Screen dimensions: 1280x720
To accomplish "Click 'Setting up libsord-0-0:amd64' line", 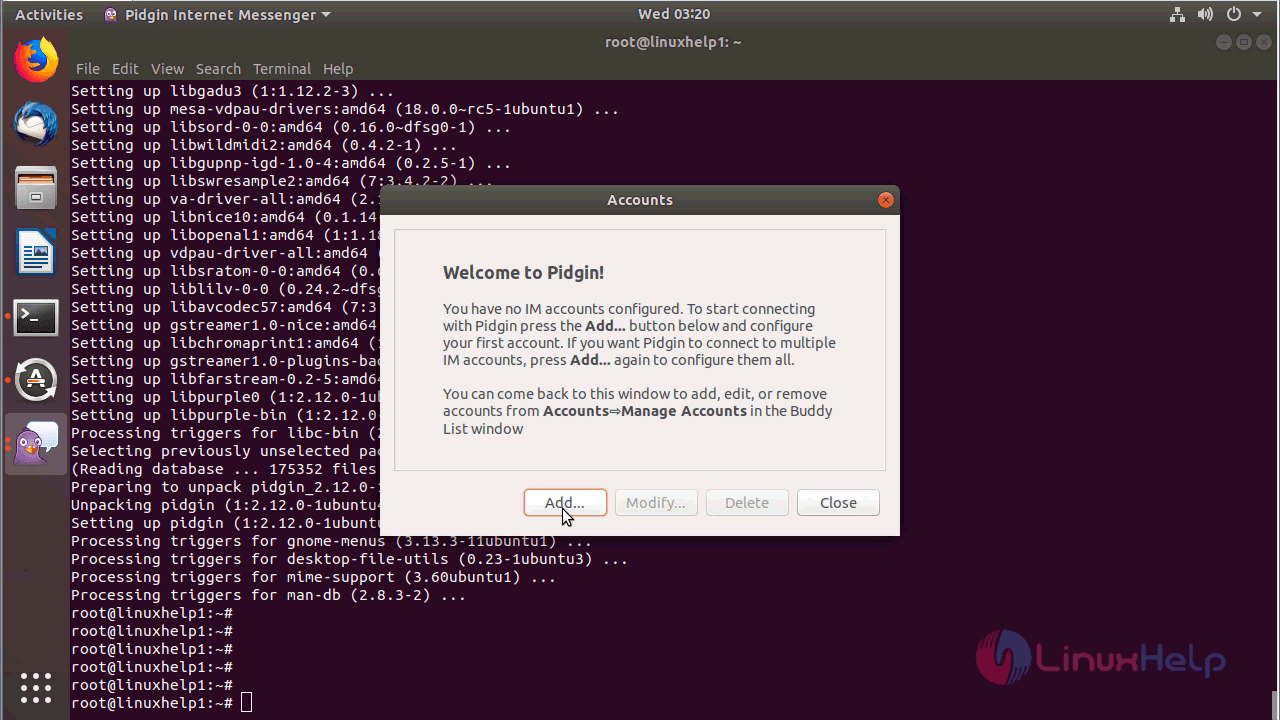I will 291,127.
